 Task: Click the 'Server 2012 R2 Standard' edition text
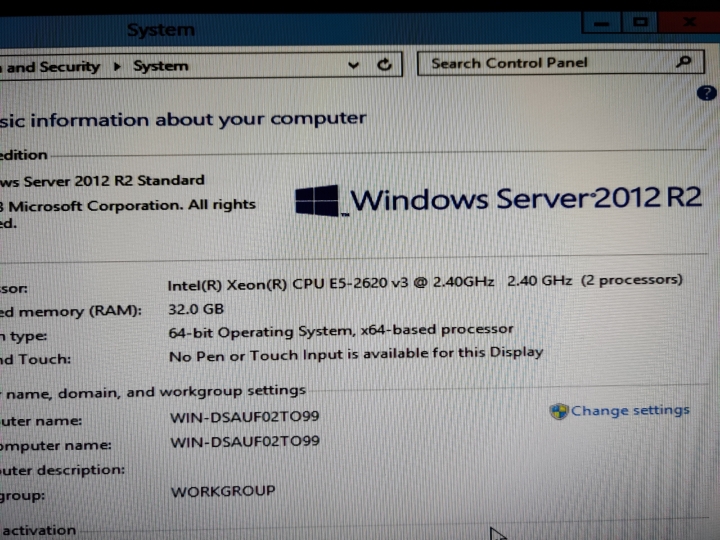(x=114, y=181)
